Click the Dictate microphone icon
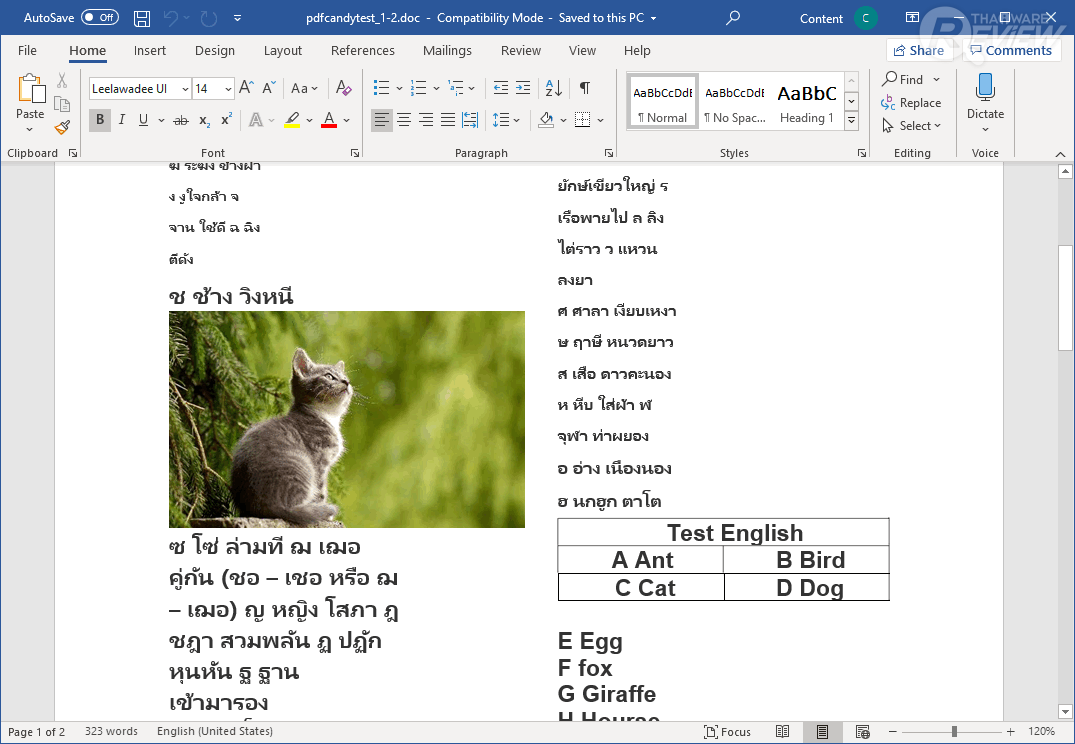The height and width of the screenshot is (744, 1075). point(985,88)
